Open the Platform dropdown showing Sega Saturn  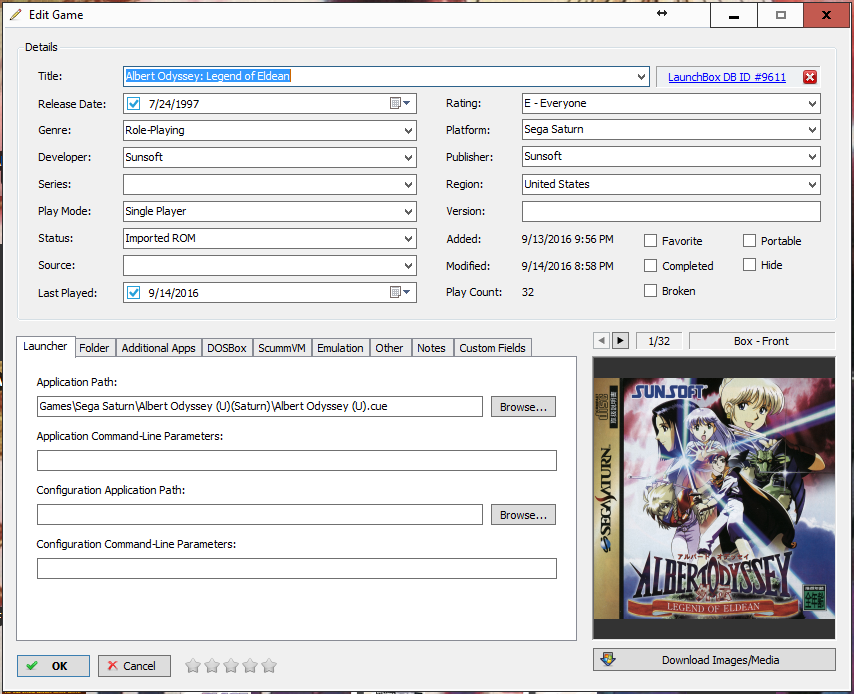pos(812,130)
